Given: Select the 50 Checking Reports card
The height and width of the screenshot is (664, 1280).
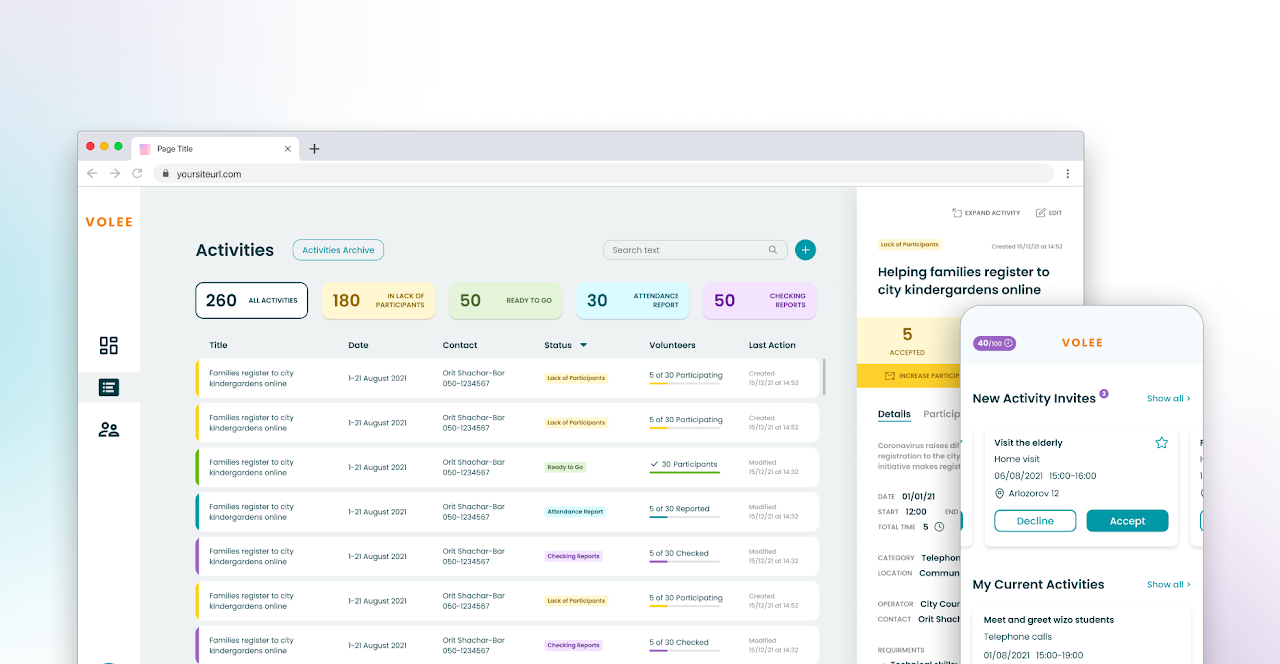Looking at the screenshot, I should coord(759,300).
